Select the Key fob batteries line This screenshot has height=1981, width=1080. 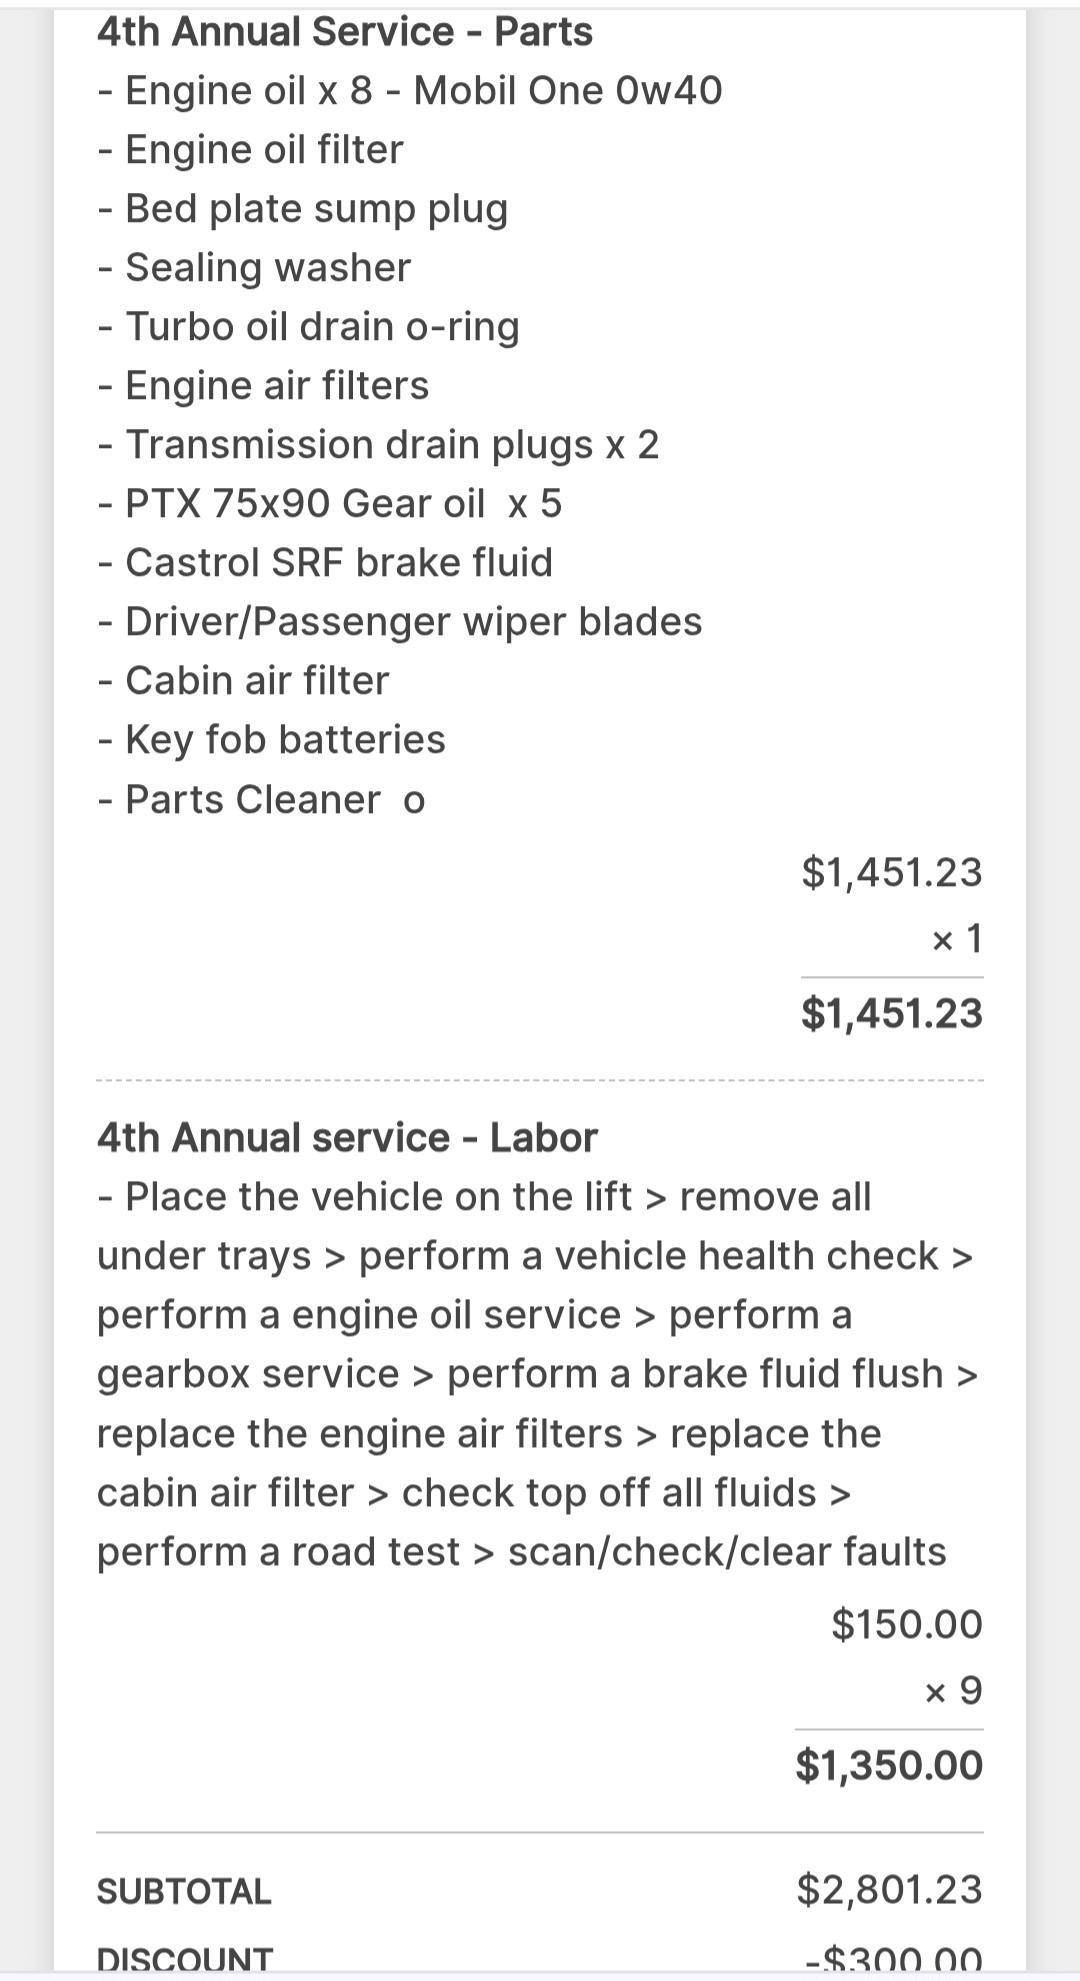(x=272, y=740)
